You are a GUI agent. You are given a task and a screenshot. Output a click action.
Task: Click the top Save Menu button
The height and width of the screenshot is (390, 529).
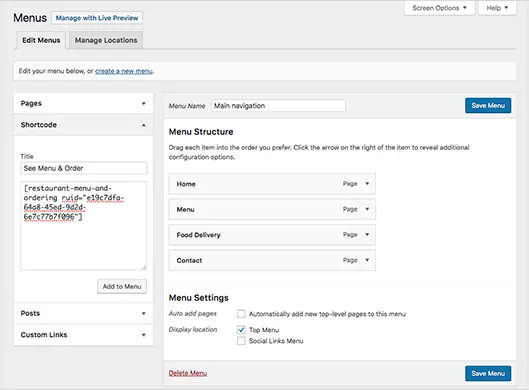(x=488, y=106)
